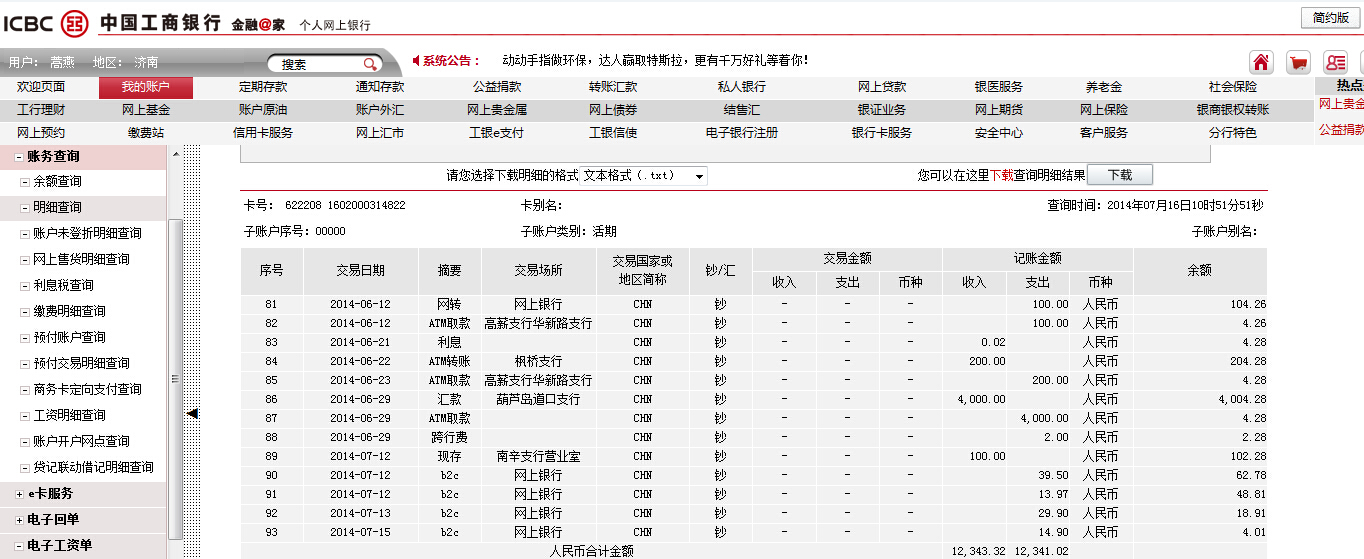Go to the 欢迎页面 tab
Image resolution: width=1364 pixels, height=559 pixels.
[41, 88]
